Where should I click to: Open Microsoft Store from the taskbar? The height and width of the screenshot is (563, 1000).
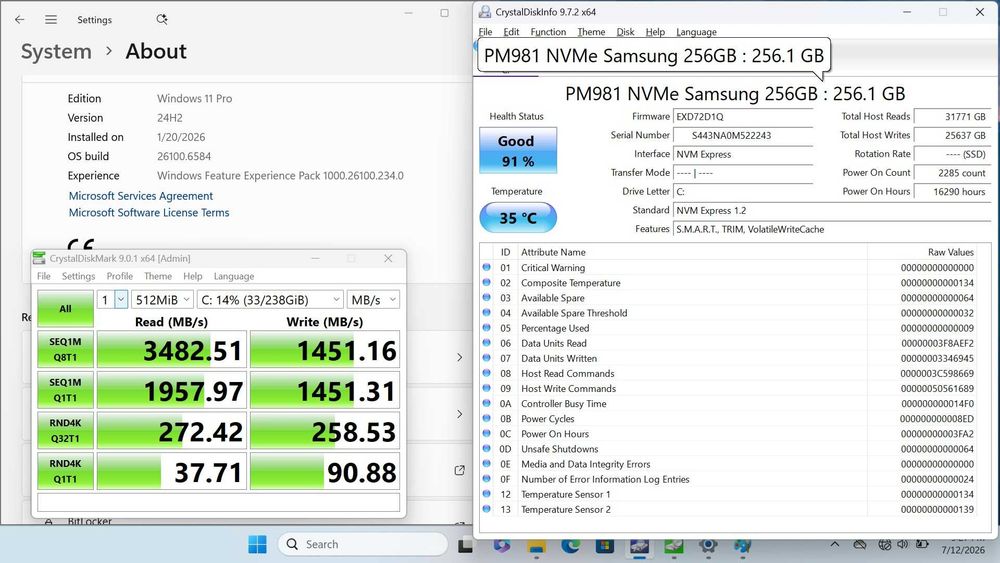click(x=605, y=545)
